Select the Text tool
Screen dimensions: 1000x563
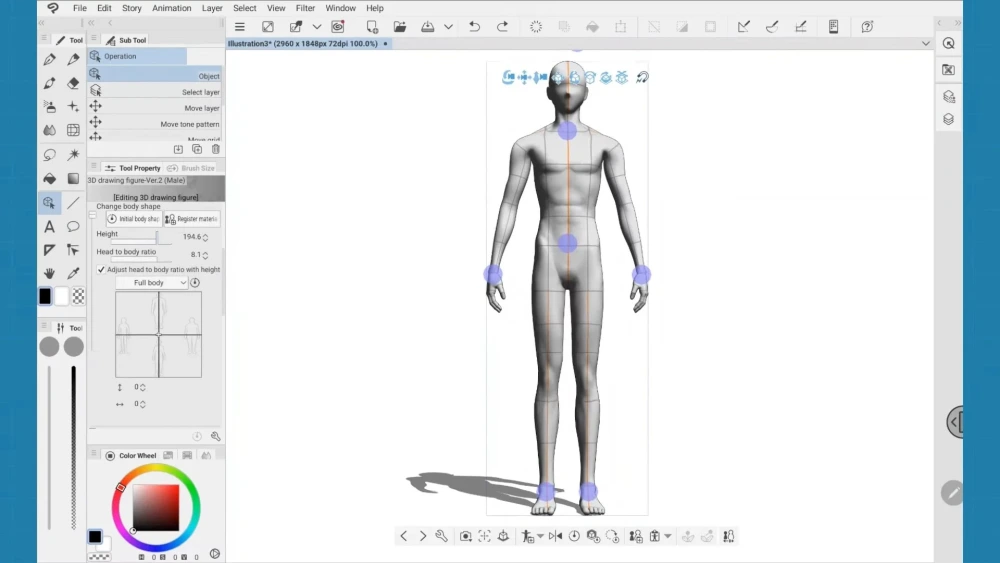click(49, 226)
